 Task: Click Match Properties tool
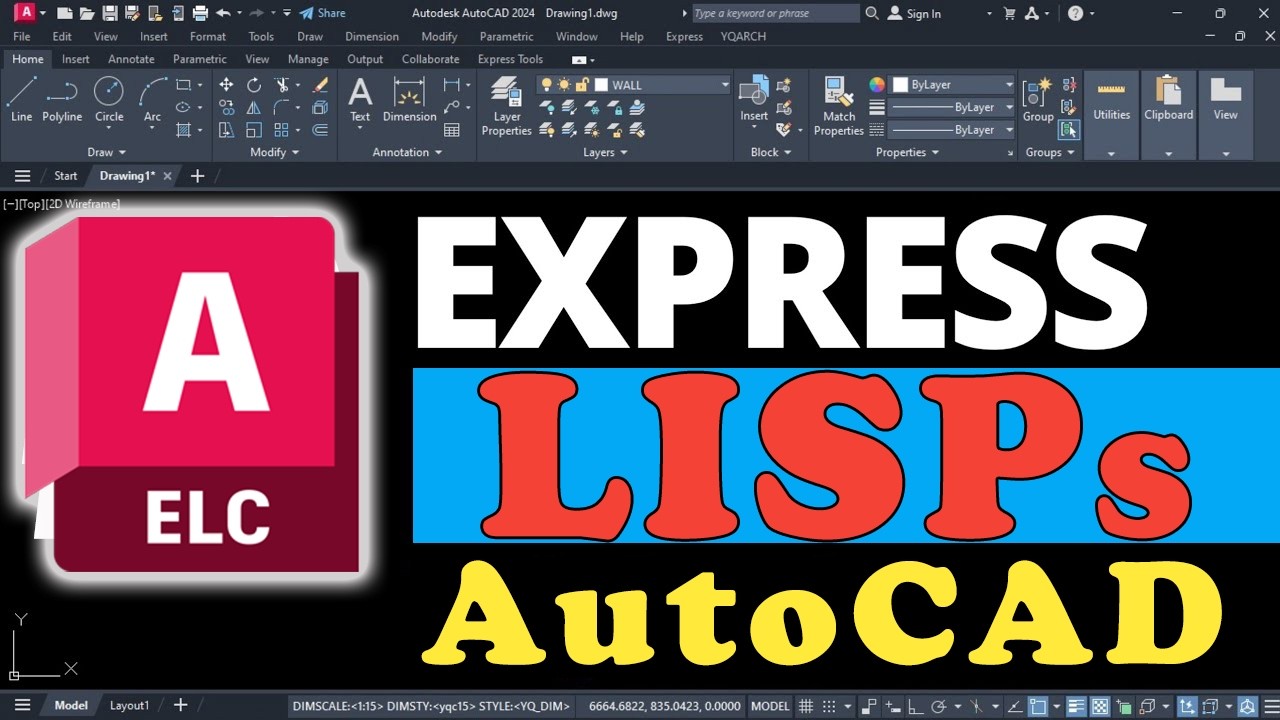click(x=839, y=107)
